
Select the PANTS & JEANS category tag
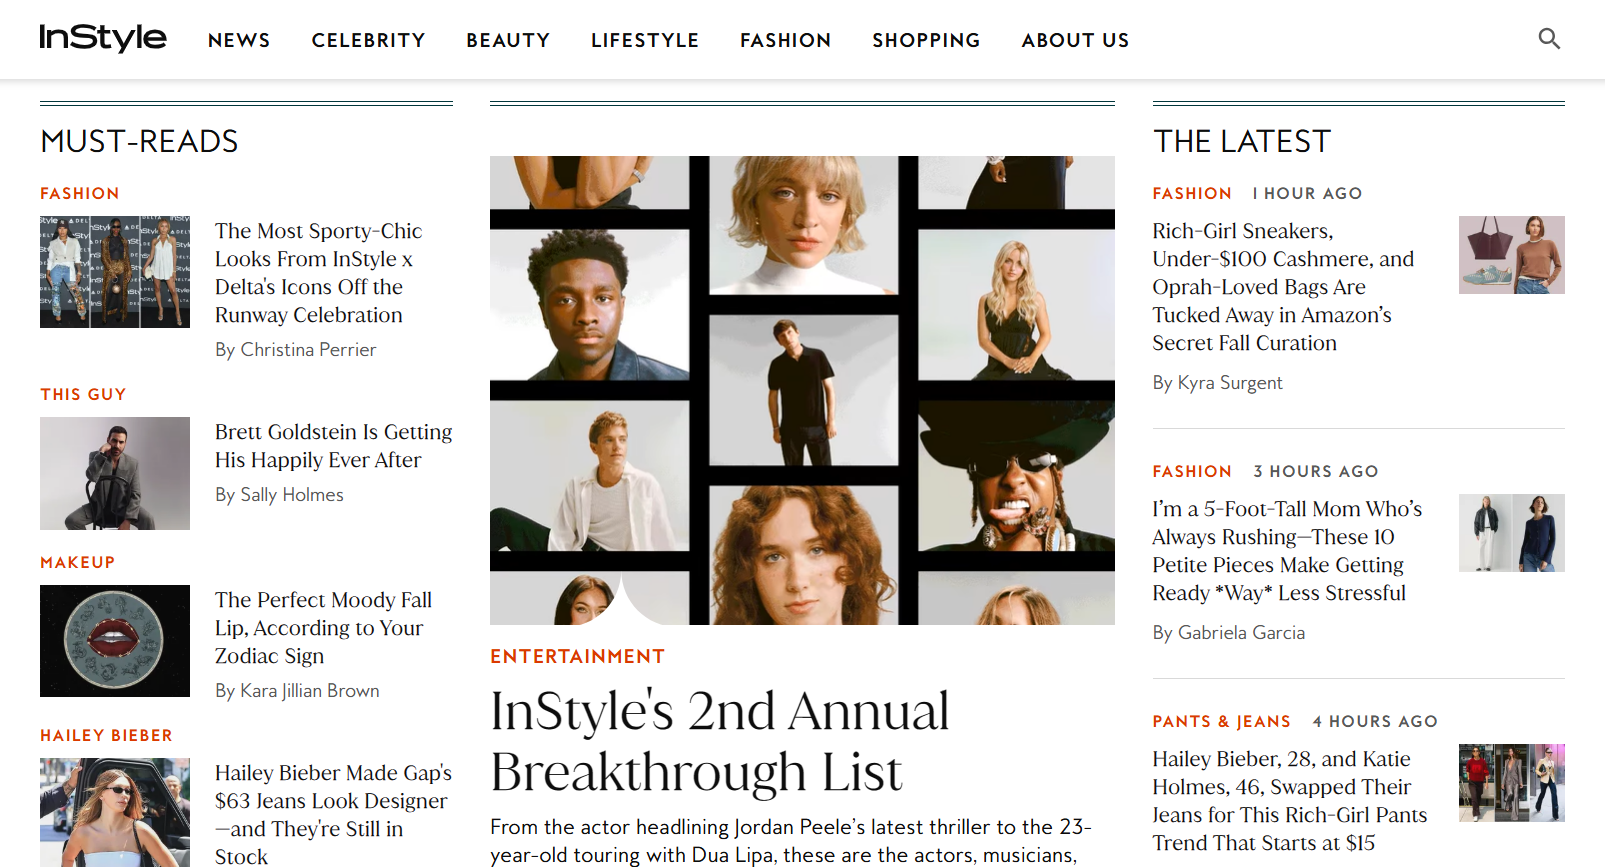tap(1221, 721)
